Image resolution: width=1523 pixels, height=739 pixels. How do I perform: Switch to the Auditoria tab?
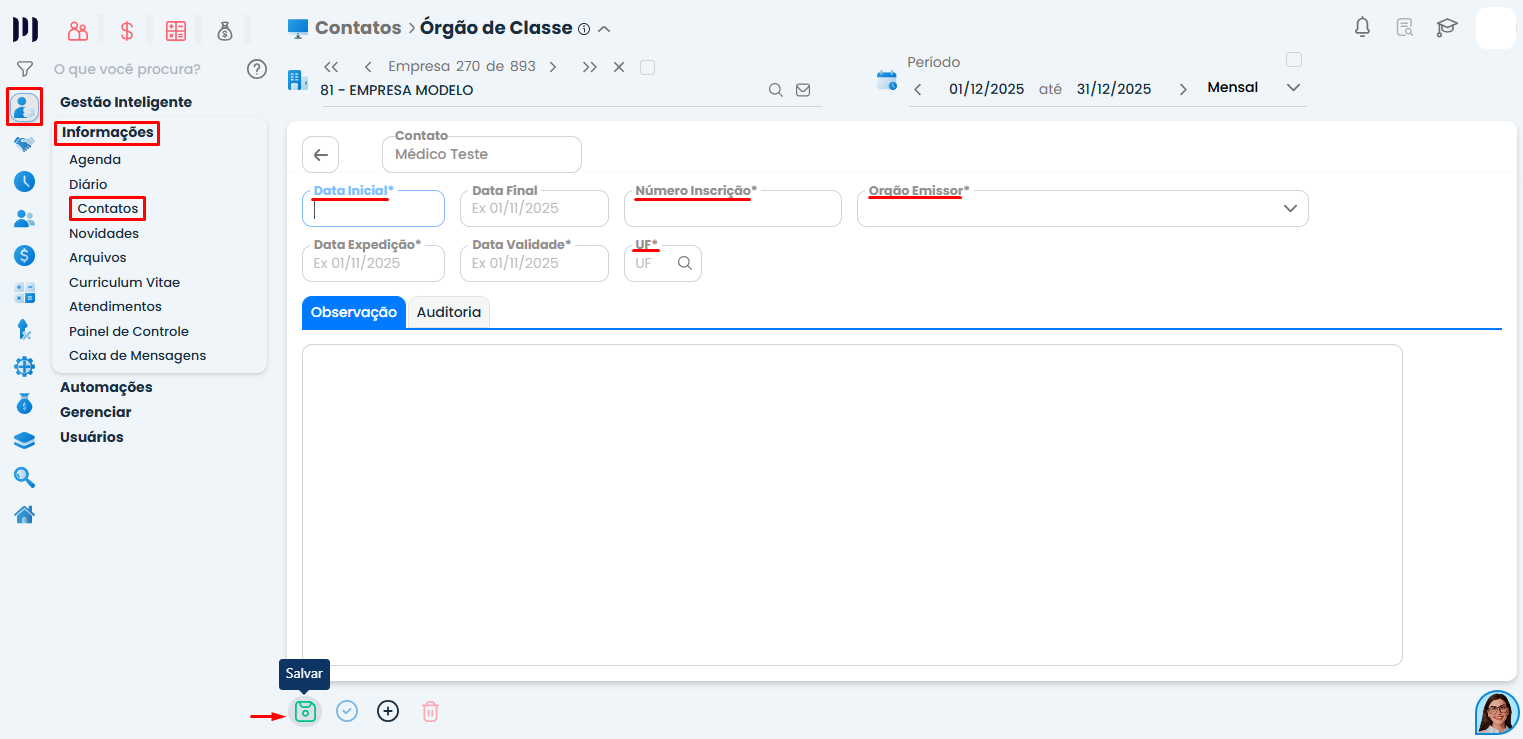click(x=449, y=312)
